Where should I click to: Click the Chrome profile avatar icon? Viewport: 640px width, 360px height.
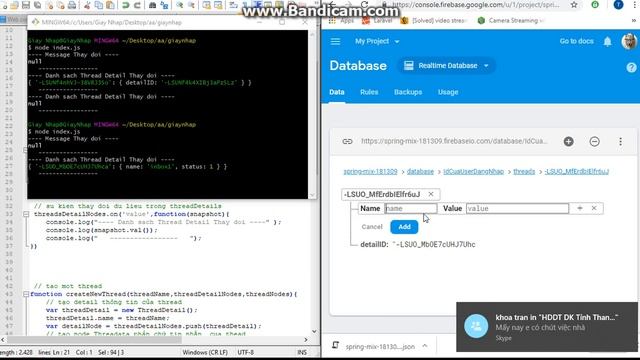pos(618,5)
